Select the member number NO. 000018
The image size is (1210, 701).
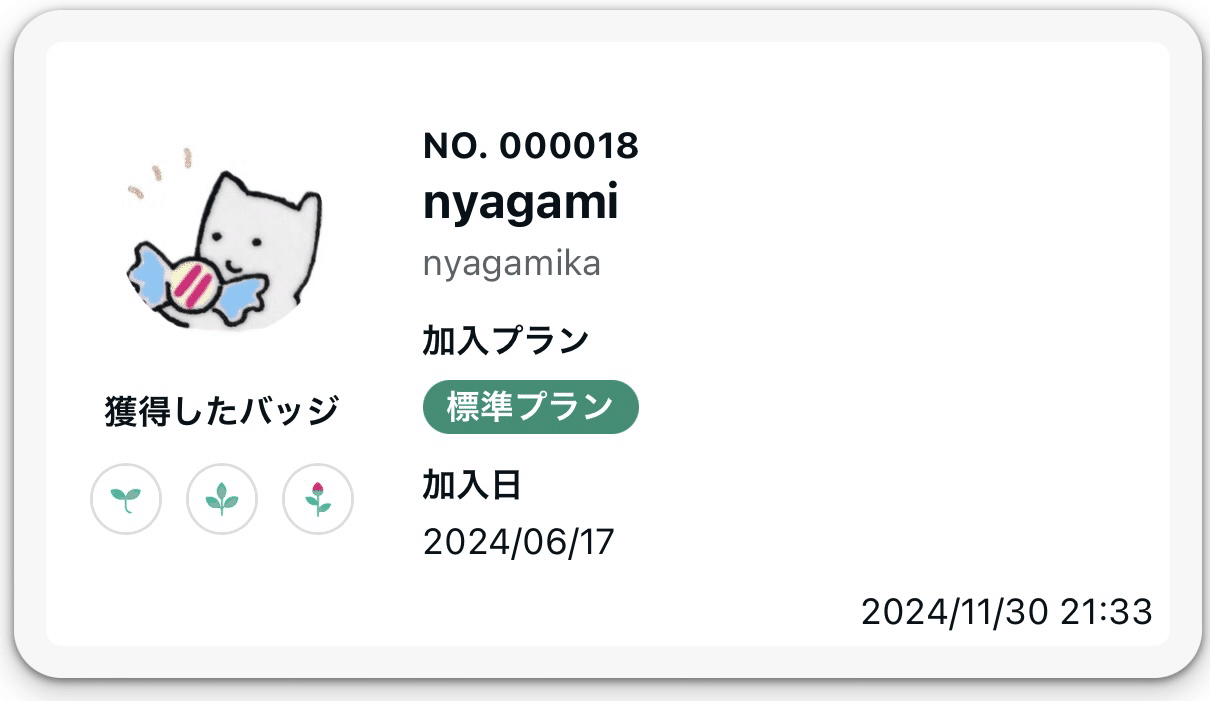531,145
